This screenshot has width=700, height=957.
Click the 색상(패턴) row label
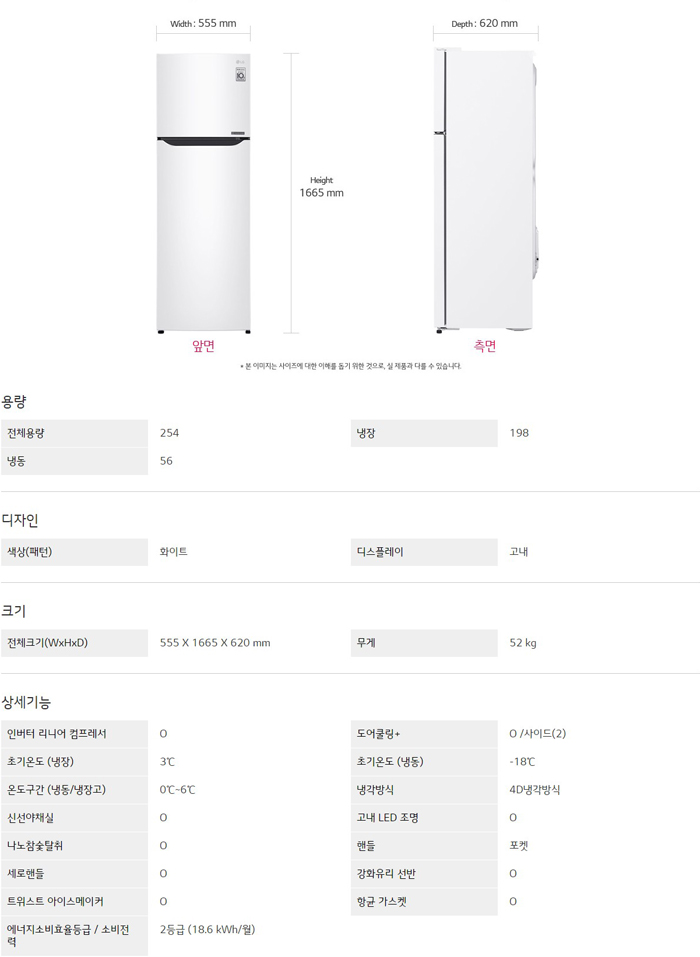point(30,552)
